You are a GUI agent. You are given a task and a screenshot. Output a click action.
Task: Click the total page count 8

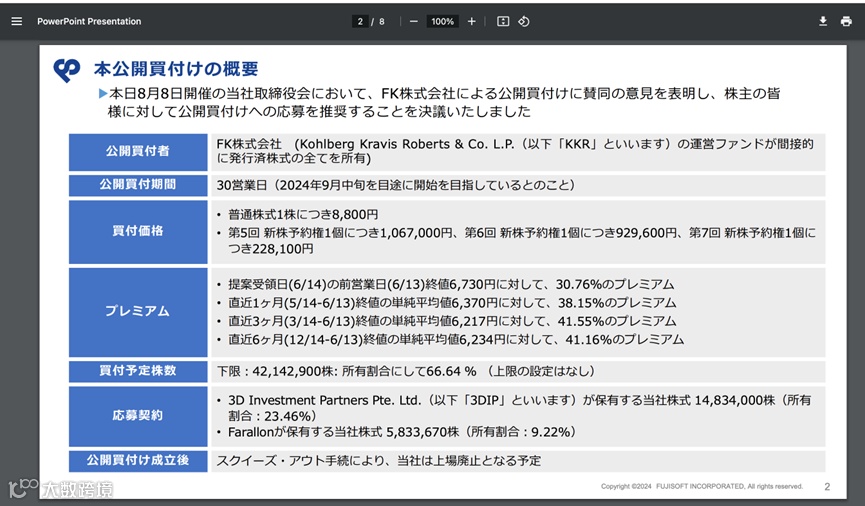[x=382, y=22]
